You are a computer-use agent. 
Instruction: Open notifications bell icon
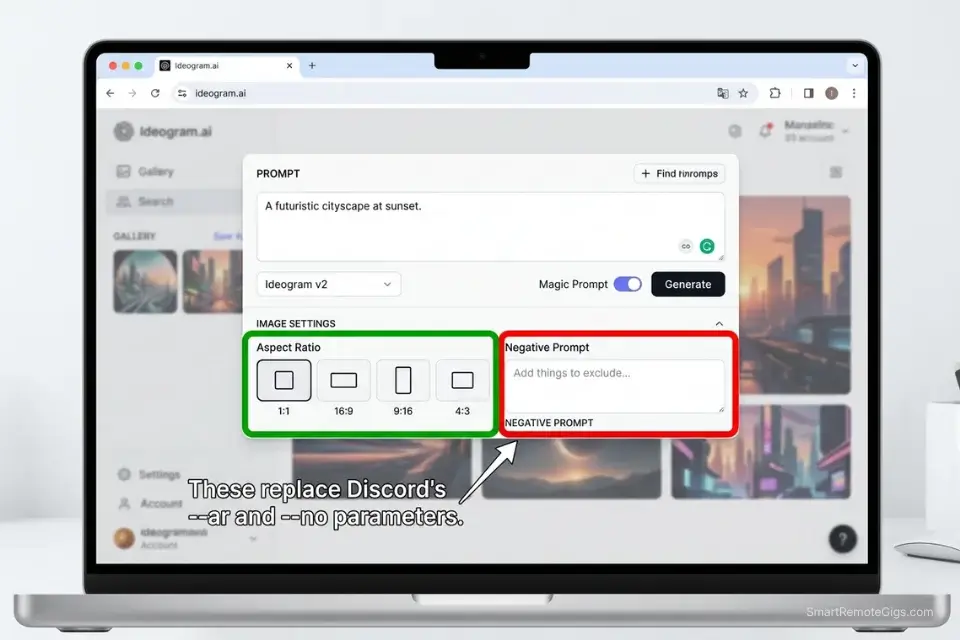[765, 130]
